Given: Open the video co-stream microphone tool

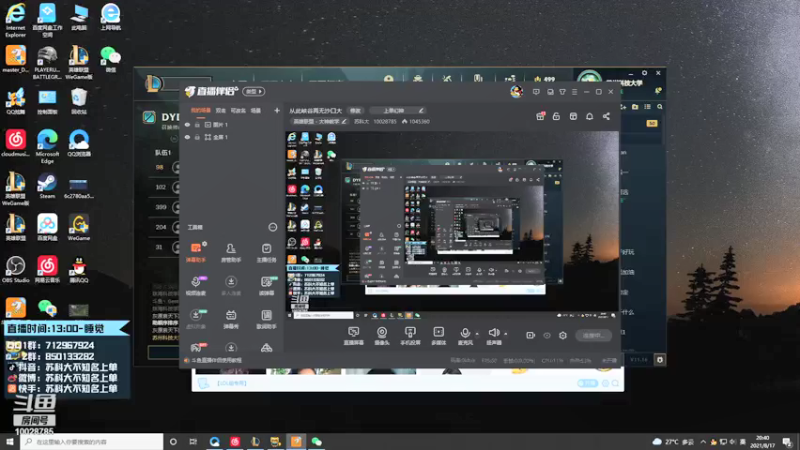Looking at the screenshot, I should [196, 285].
